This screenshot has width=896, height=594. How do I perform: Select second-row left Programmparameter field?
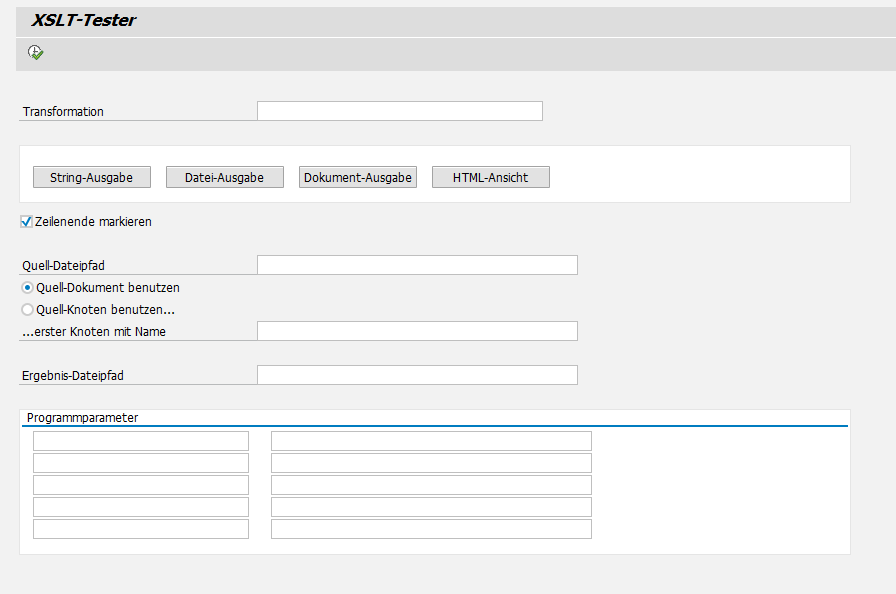(x=141, y=463)
